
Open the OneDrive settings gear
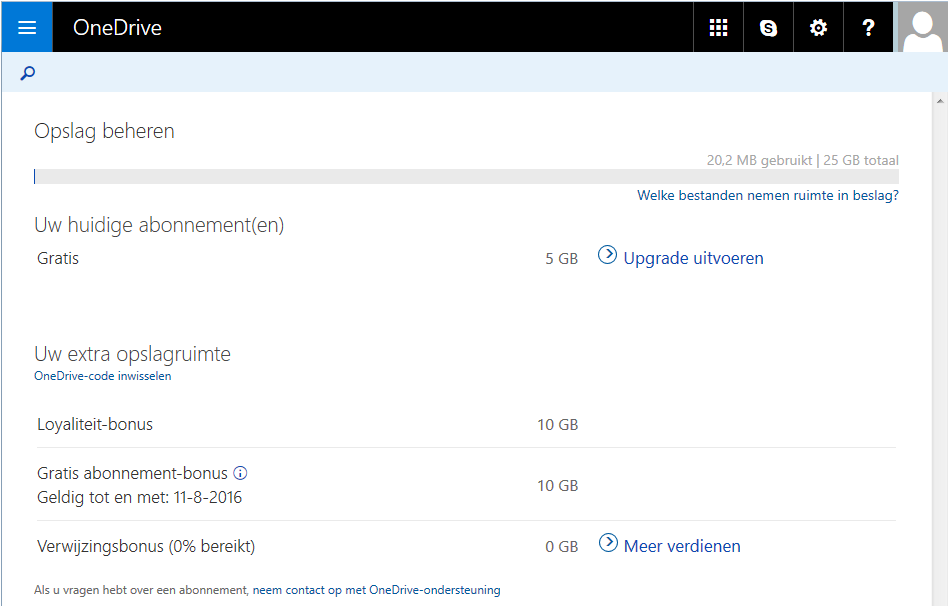pyautogui.click(x=818, y=27)
